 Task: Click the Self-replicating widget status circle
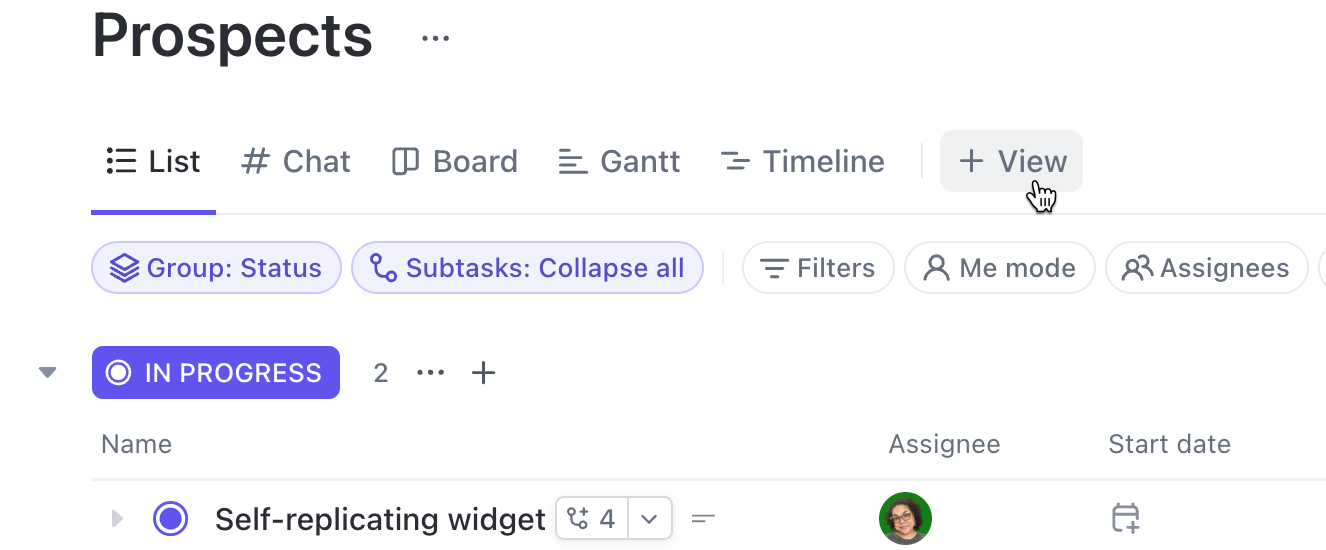point(170,518)
